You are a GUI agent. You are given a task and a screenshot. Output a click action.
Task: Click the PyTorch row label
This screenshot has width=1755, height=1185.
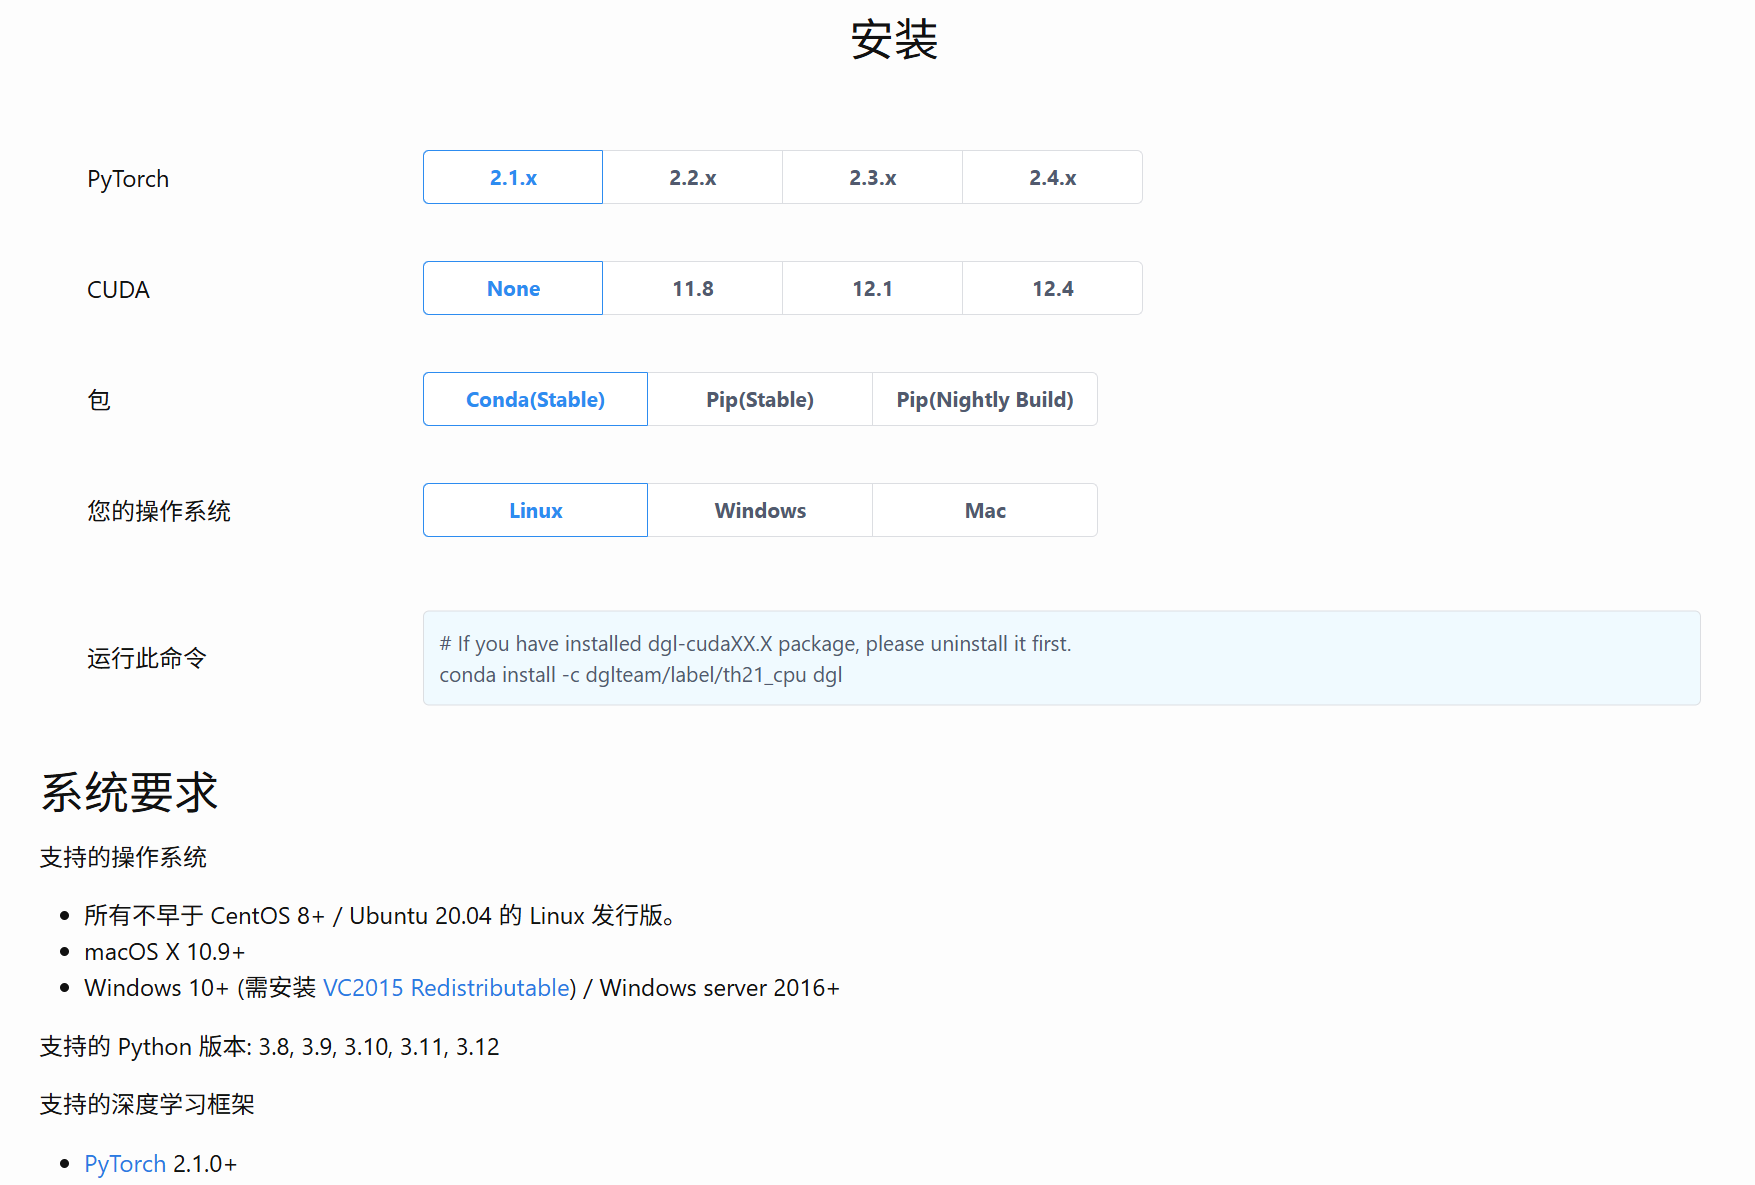(128, 179)
